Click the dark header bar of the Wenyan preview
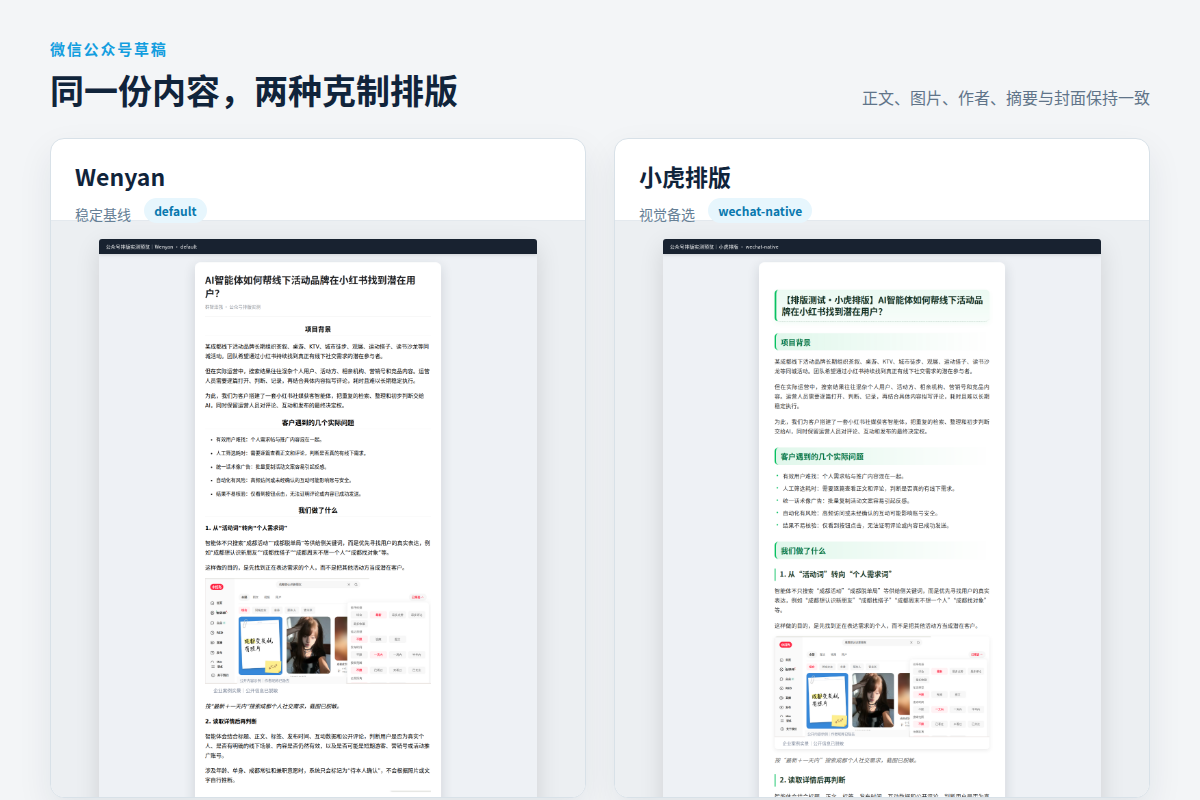 (x=318, y=246)
